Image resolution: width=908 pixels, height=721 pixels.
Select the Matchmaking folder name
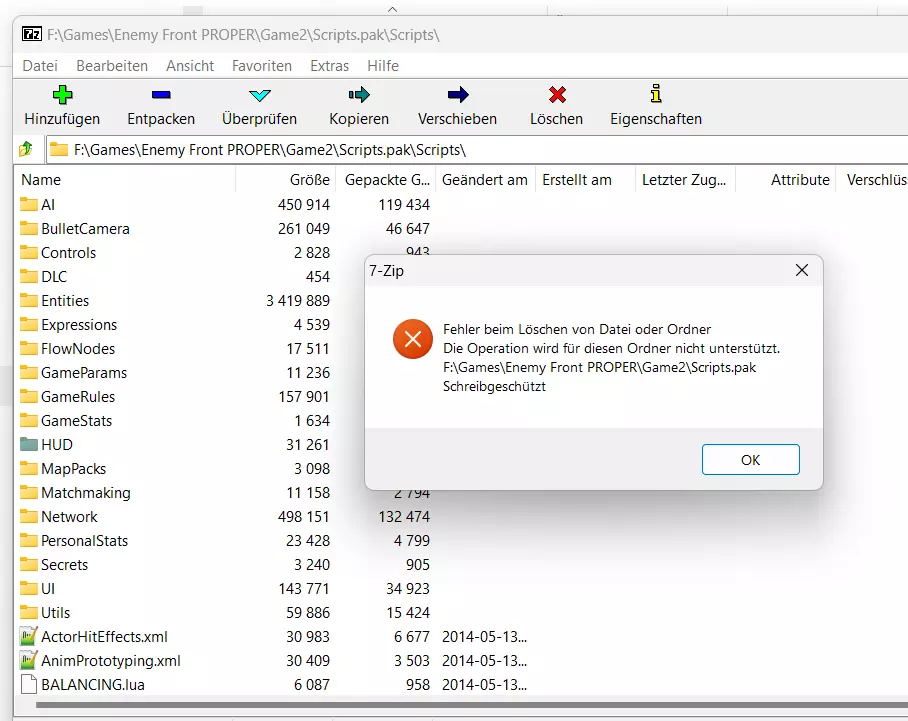tap(86, 493)
